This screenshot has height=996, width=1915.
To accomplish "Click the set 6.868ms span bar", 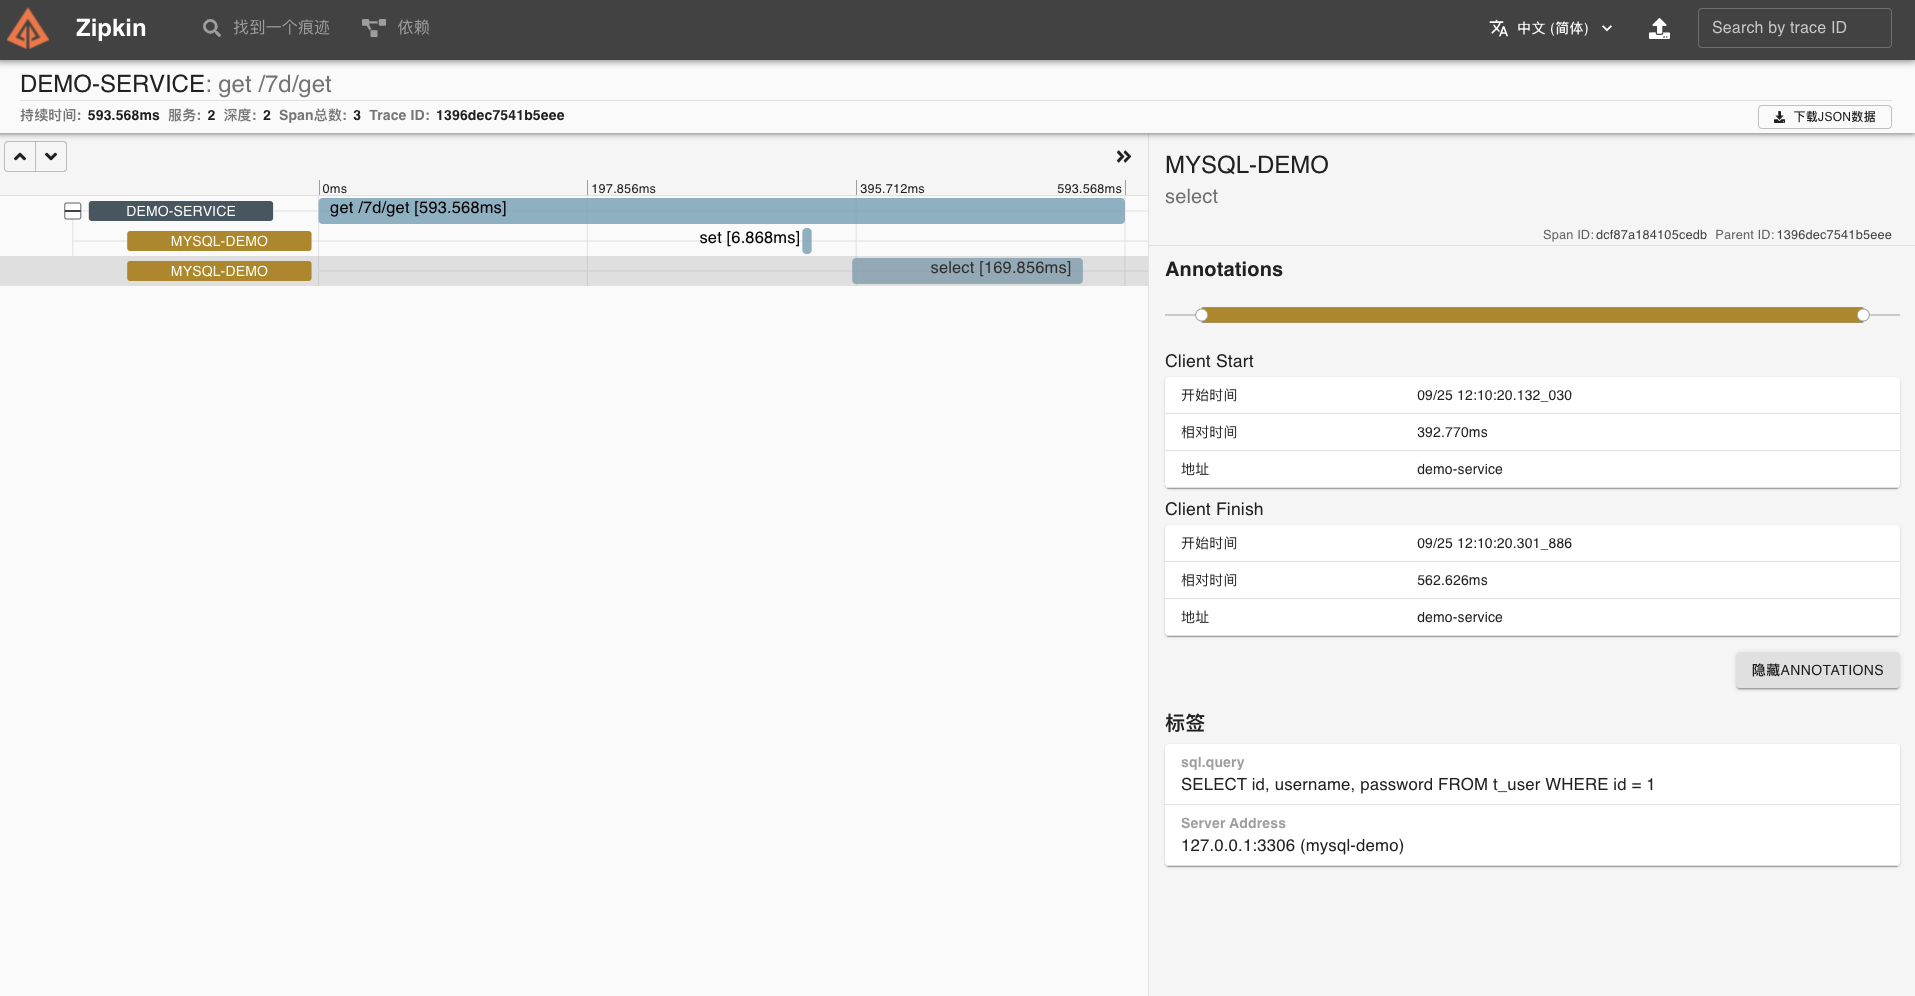I will click(807, 240).
